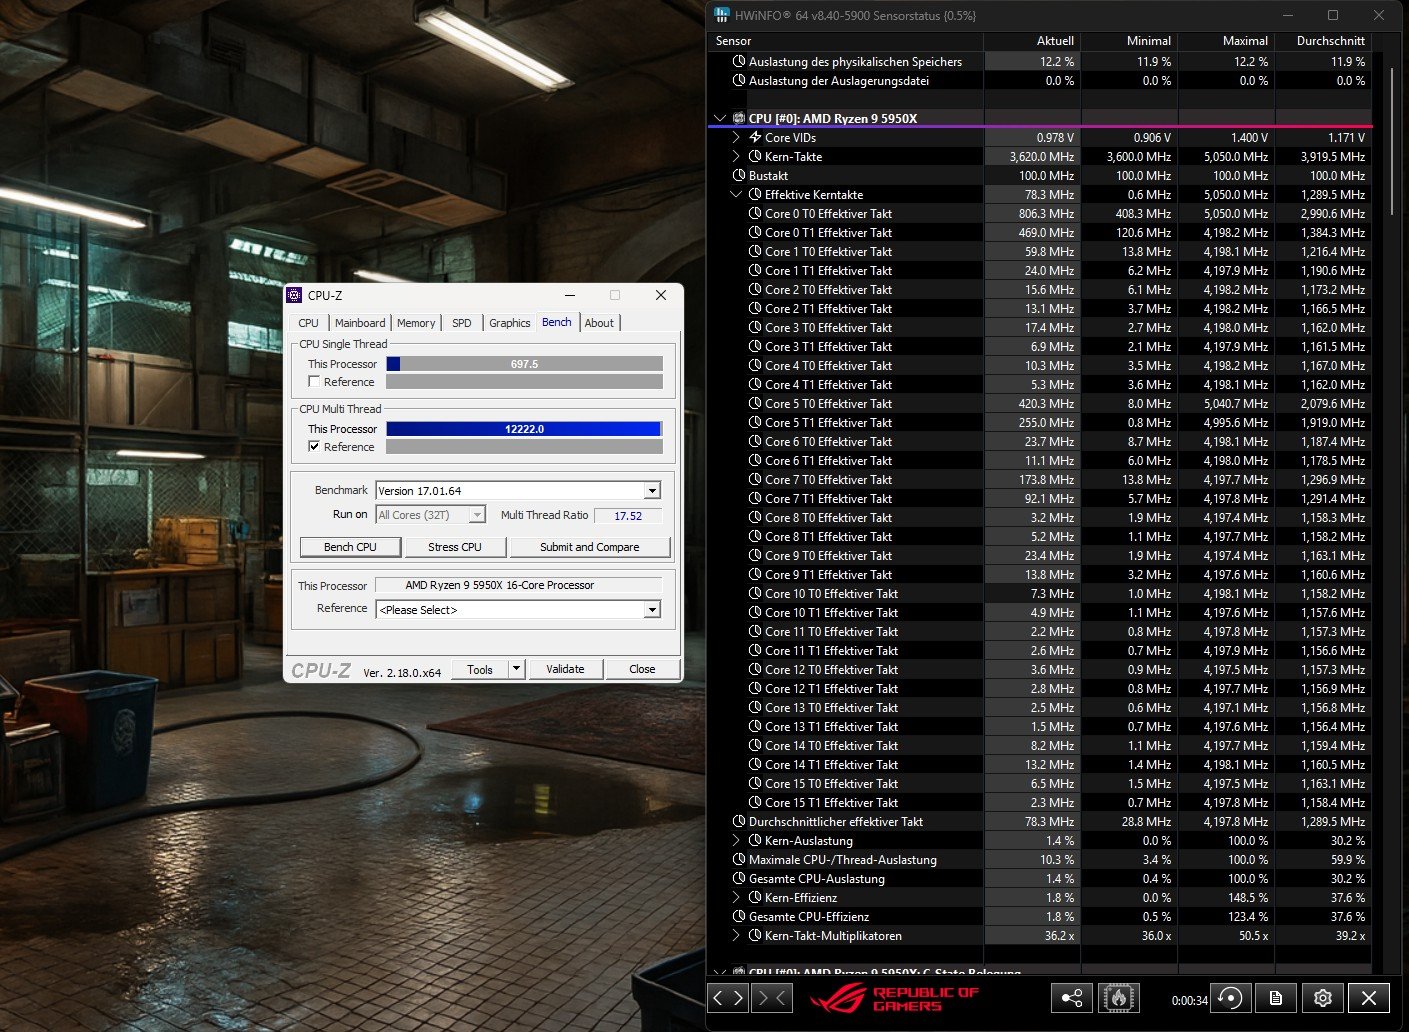Open the SPD tab
The width and height of the screenshot is (1409, 1032).
(x=462, y=323)
